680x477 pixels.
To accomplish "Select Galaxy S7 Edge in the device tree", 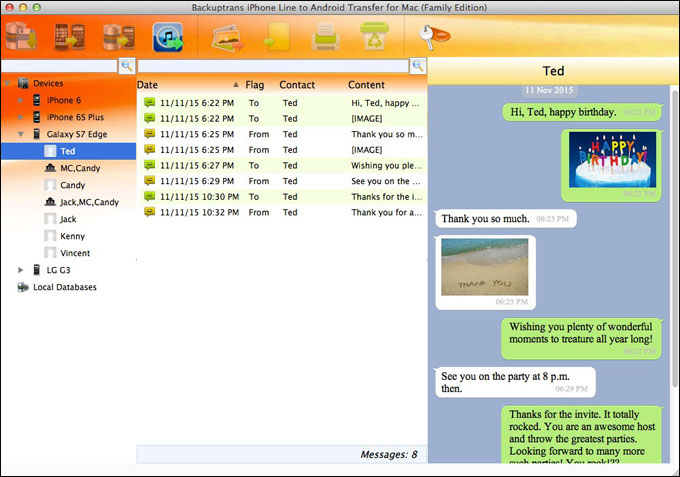I will [77, 134].
